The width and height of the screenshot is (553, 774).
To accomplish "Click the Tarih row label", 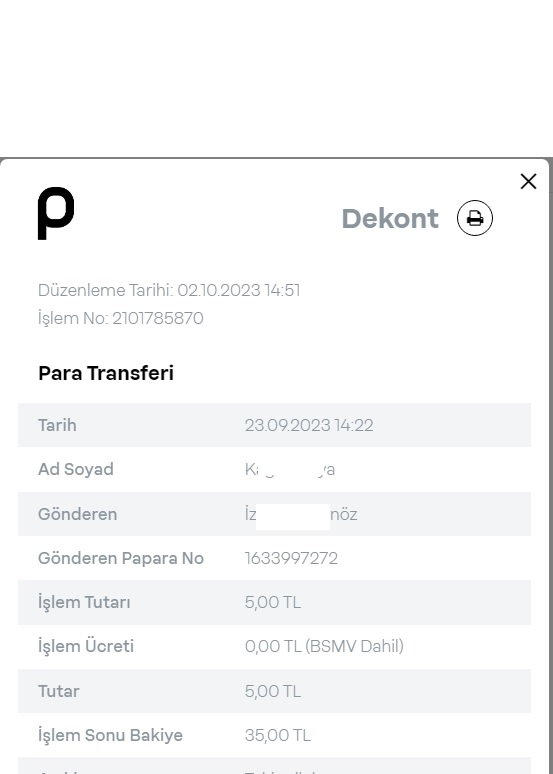I will click(57, 425).
